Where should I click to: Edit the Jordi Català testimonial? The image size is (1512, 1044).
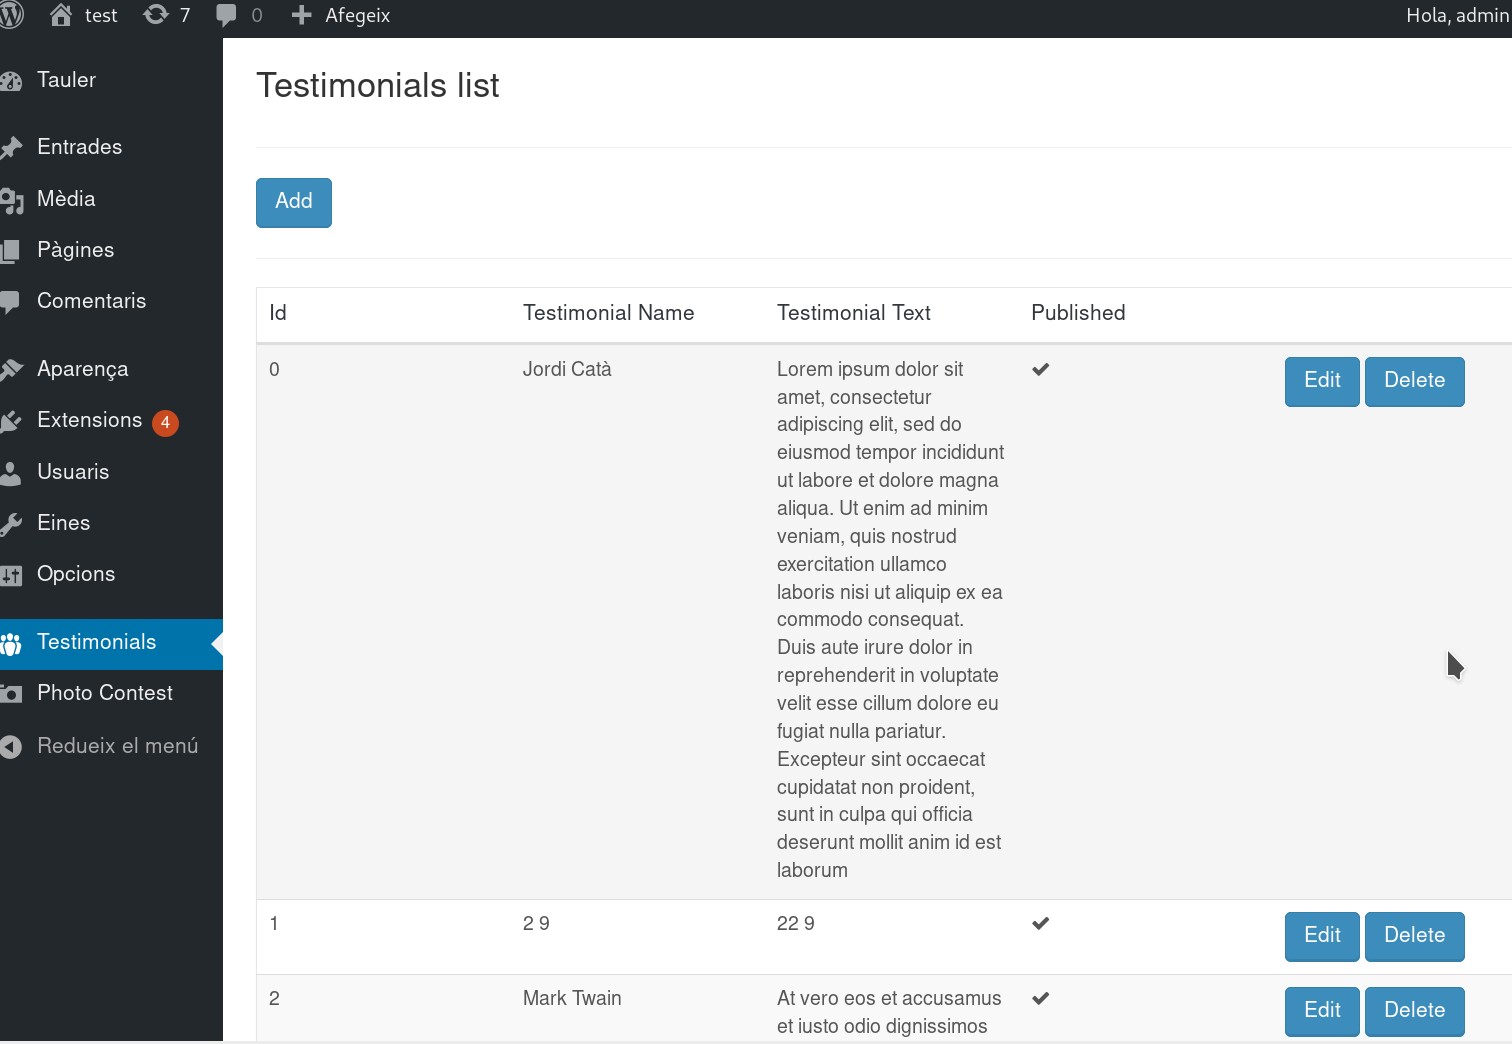1322,381
